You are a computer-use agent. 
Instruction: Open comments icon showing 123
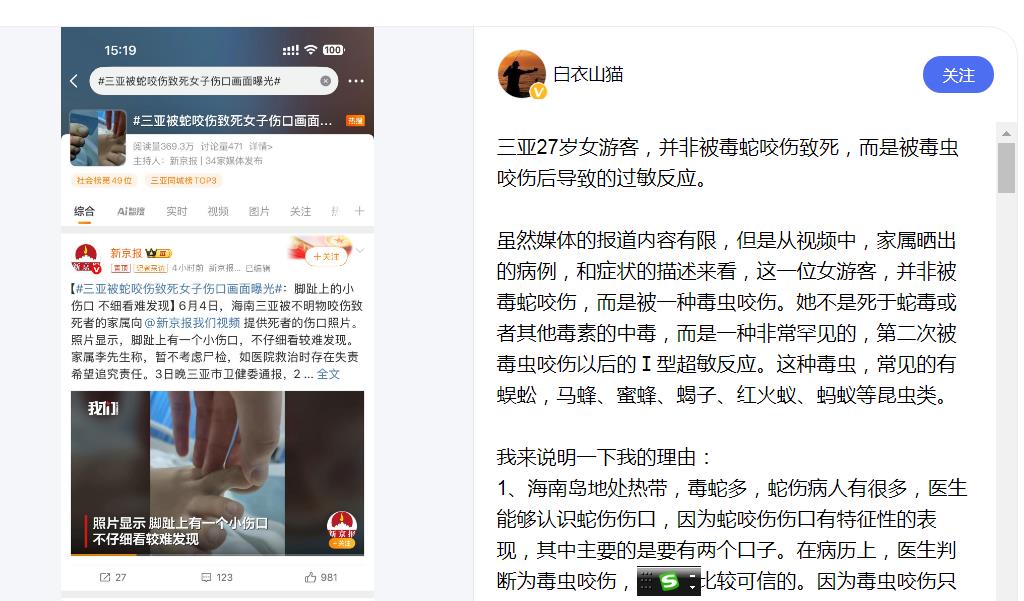pos(217,577)
